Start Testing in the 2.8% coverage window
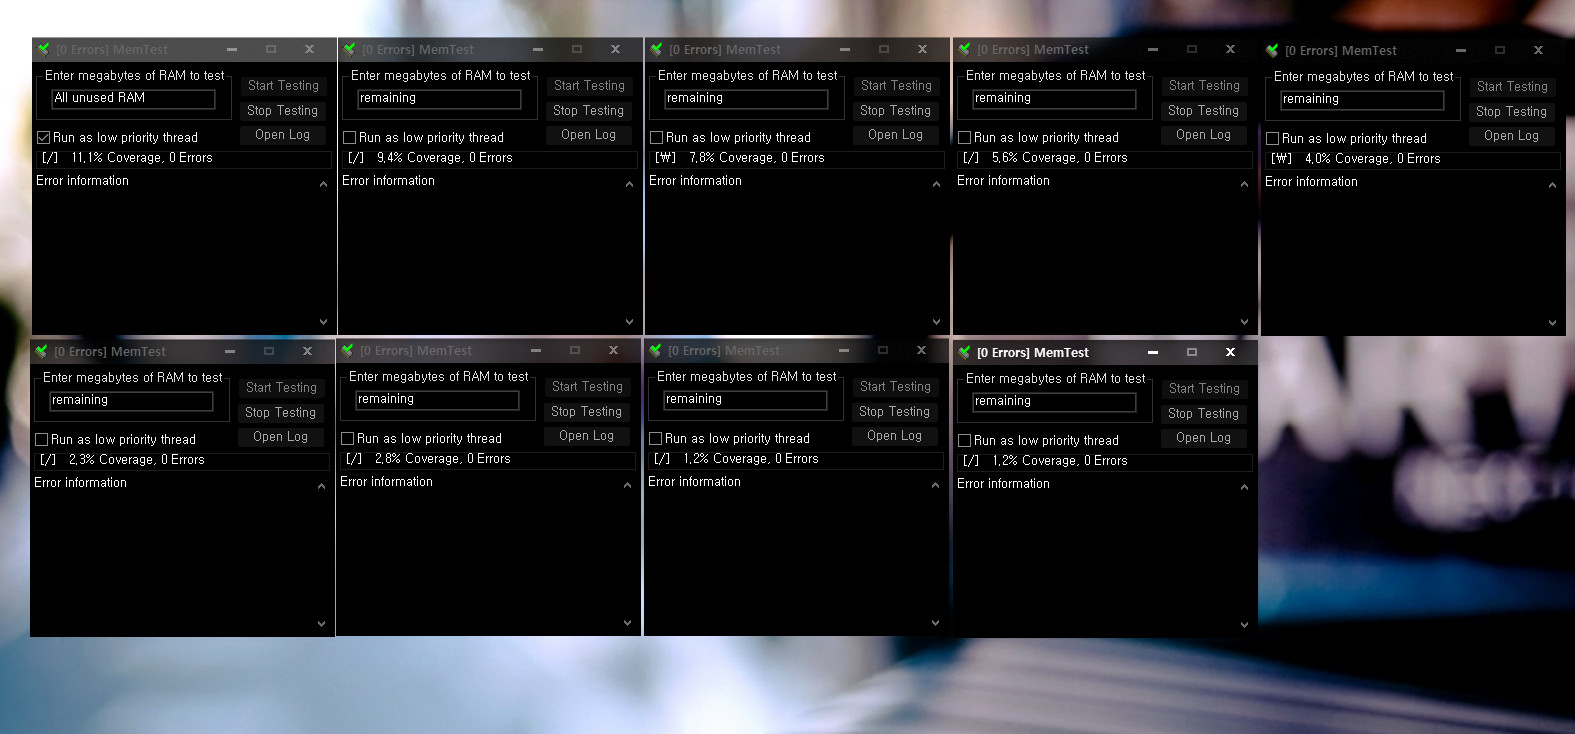 [x=586, y=387]
